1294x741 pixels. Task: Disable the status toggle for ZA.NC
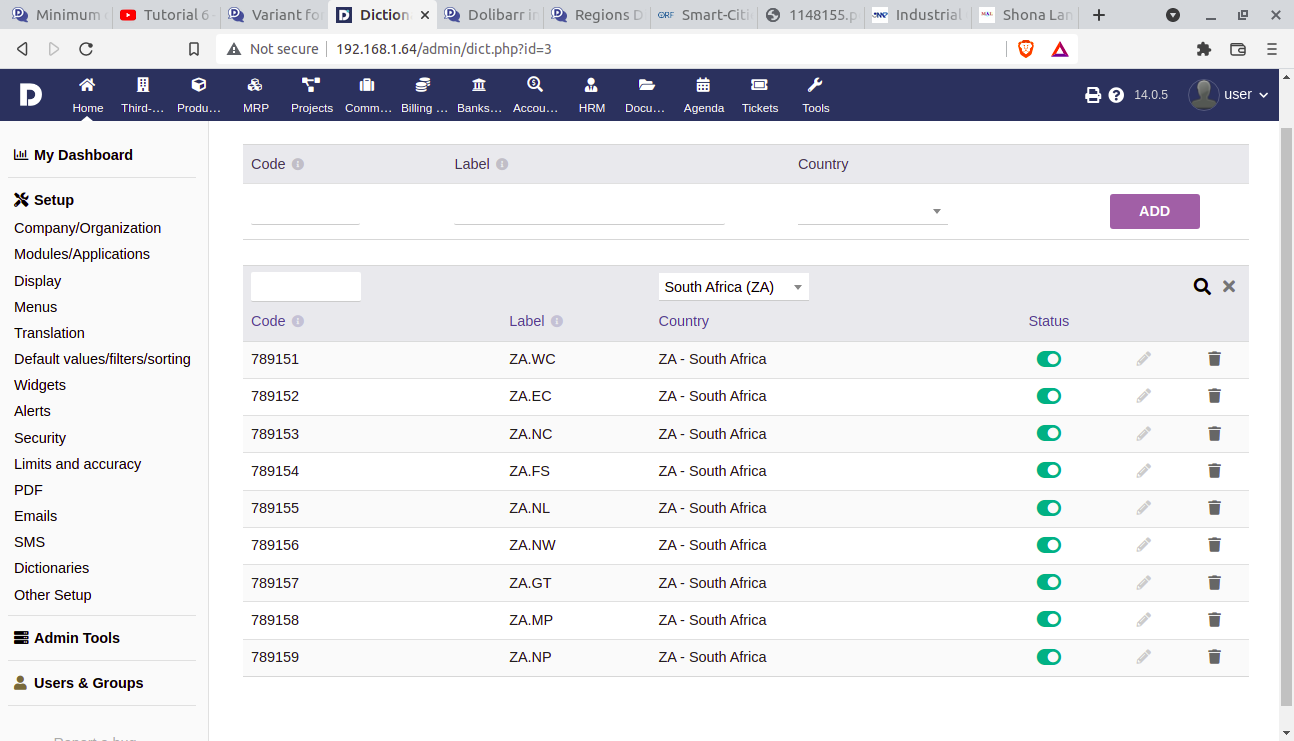(1048, 434)
